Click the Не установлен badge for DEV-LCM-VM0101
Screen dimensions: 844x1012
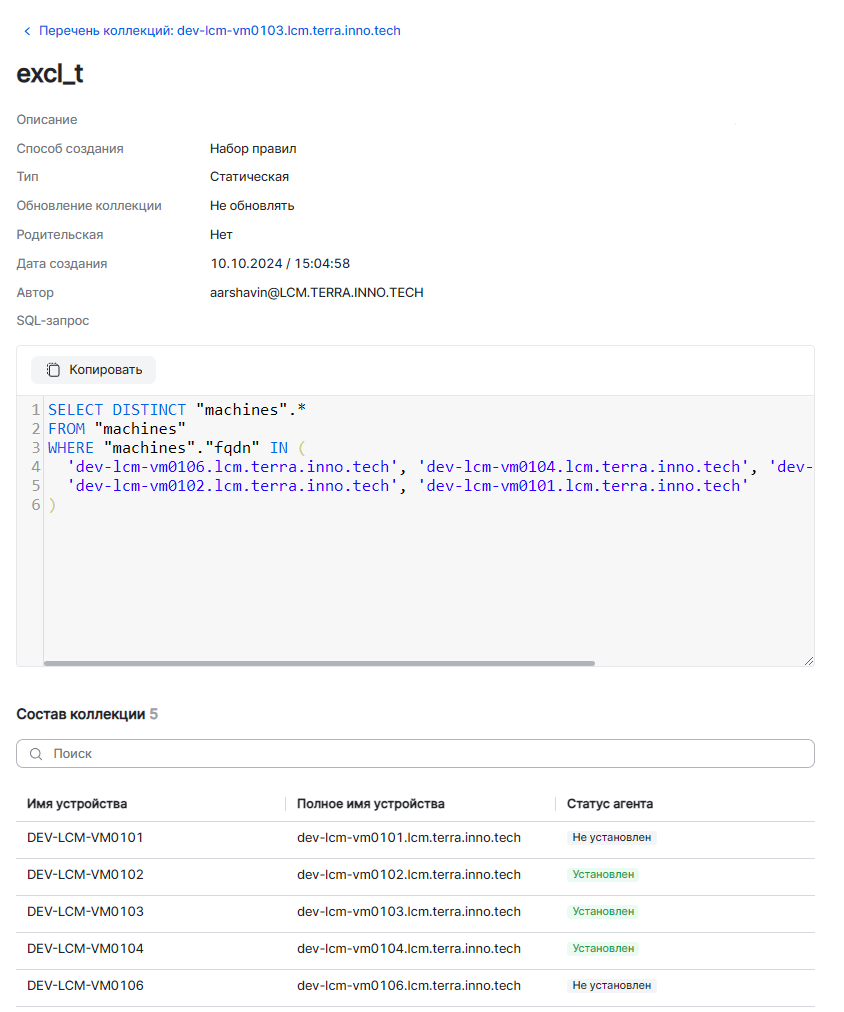point(612,838)
